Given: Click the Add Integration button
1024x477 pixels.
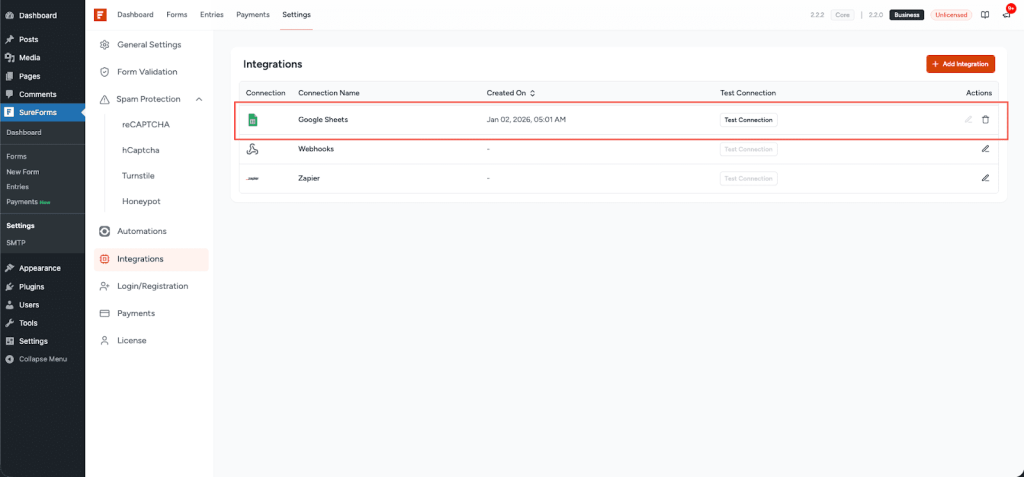Looking at the screenshot, I should [960, 64].
